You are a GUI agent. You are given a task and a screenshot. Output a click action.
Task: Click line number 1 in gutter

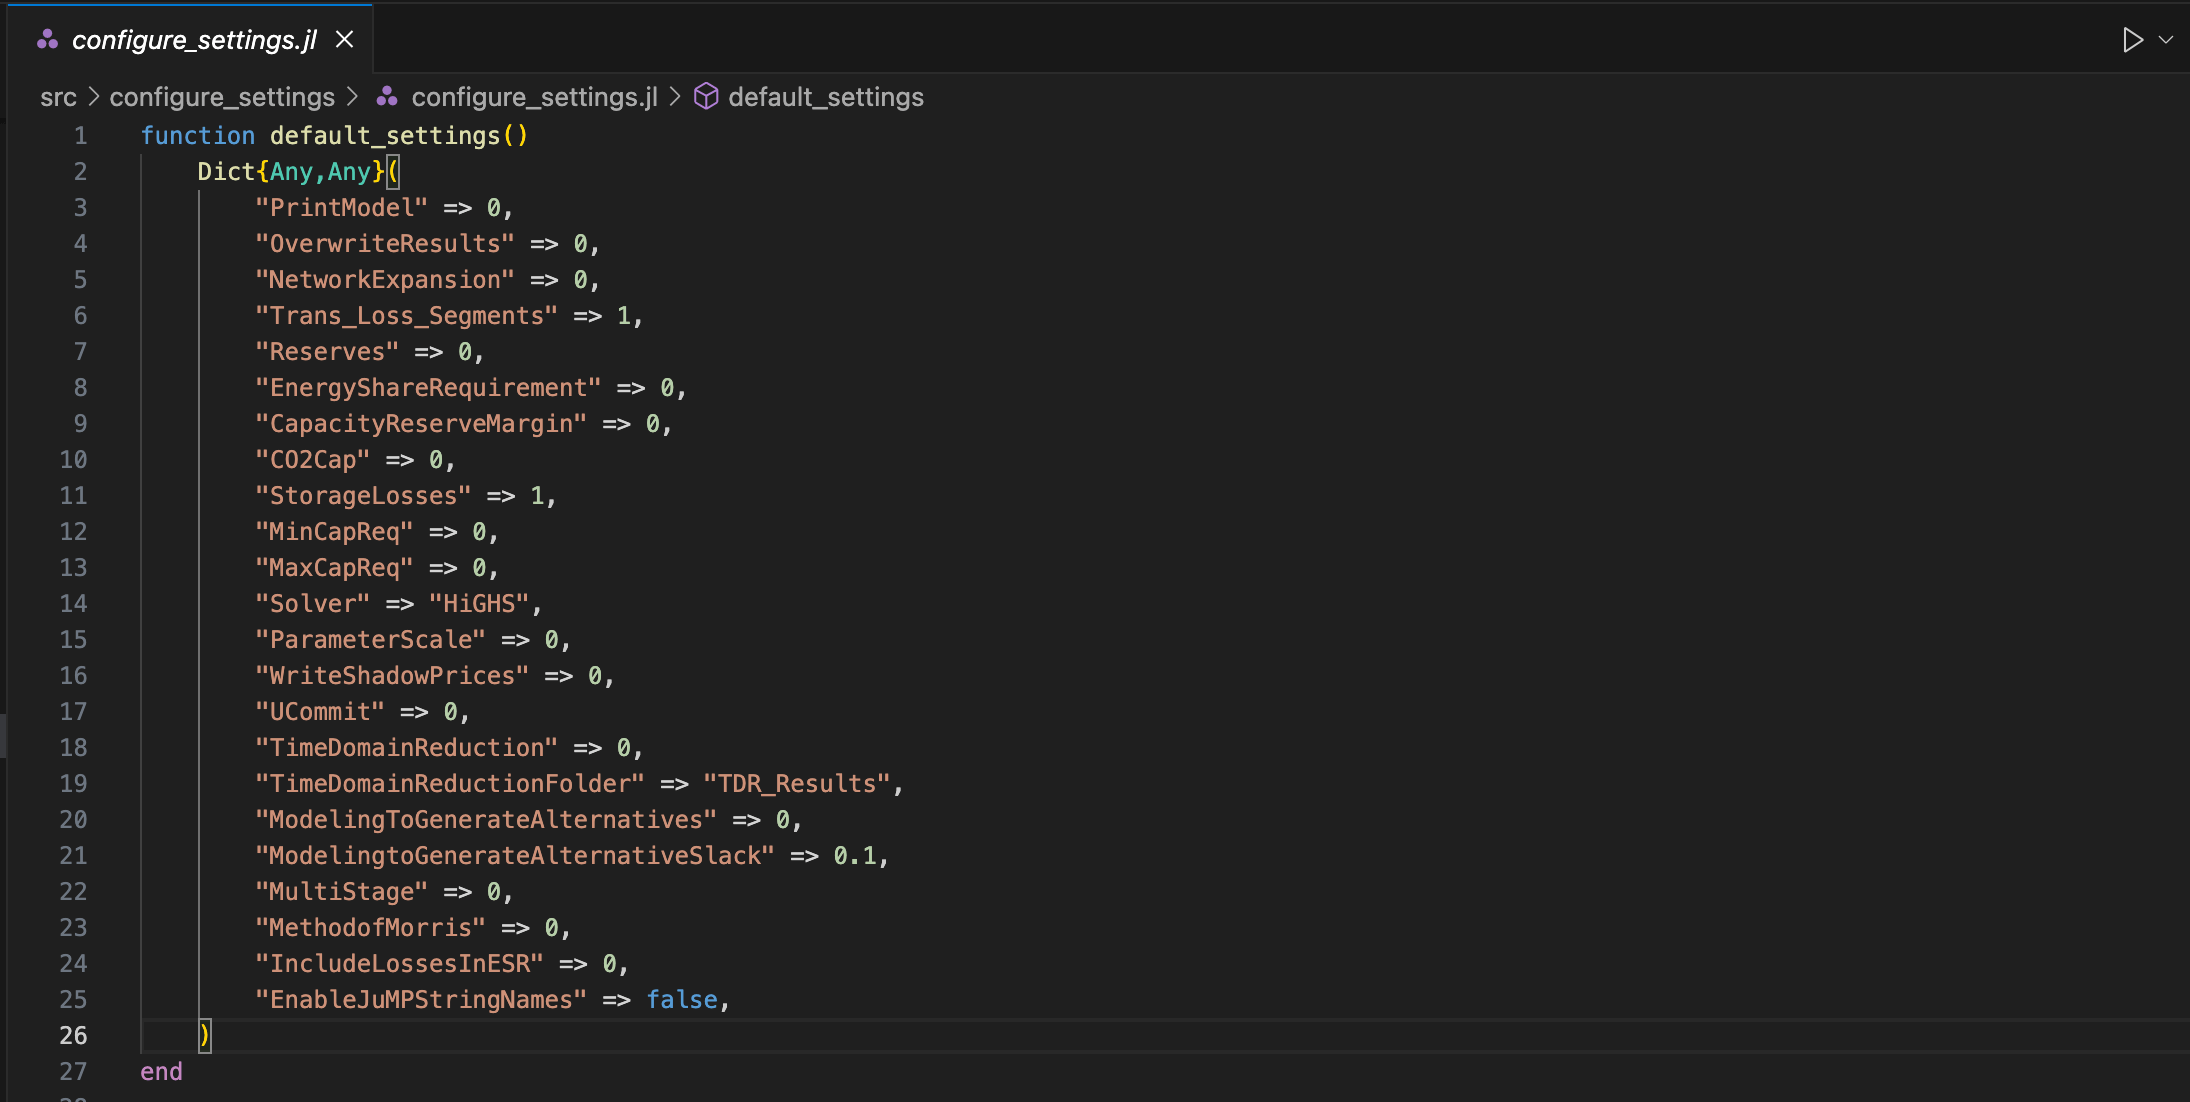click(x=80, y=136)
